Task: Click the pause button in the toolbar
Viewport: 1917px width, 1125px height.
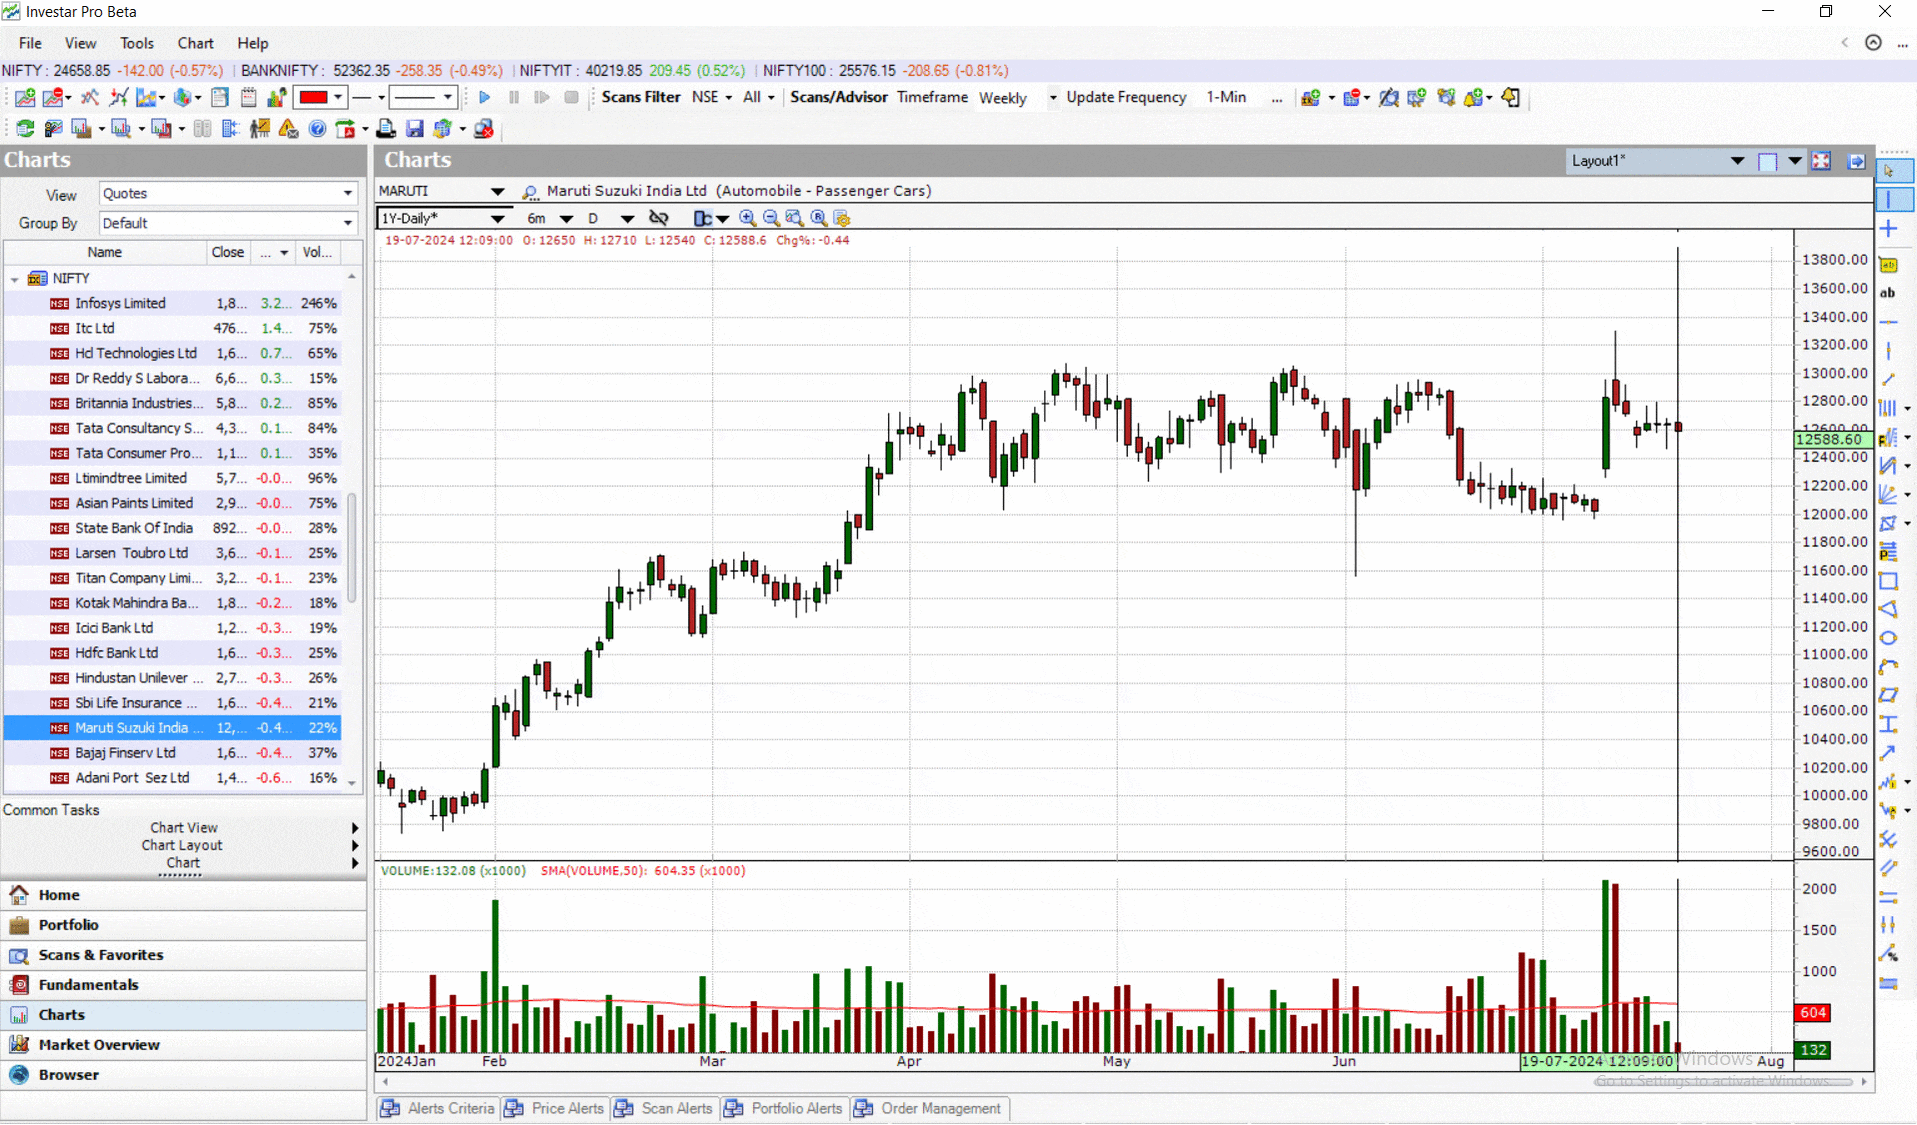Action: [513, 97]
